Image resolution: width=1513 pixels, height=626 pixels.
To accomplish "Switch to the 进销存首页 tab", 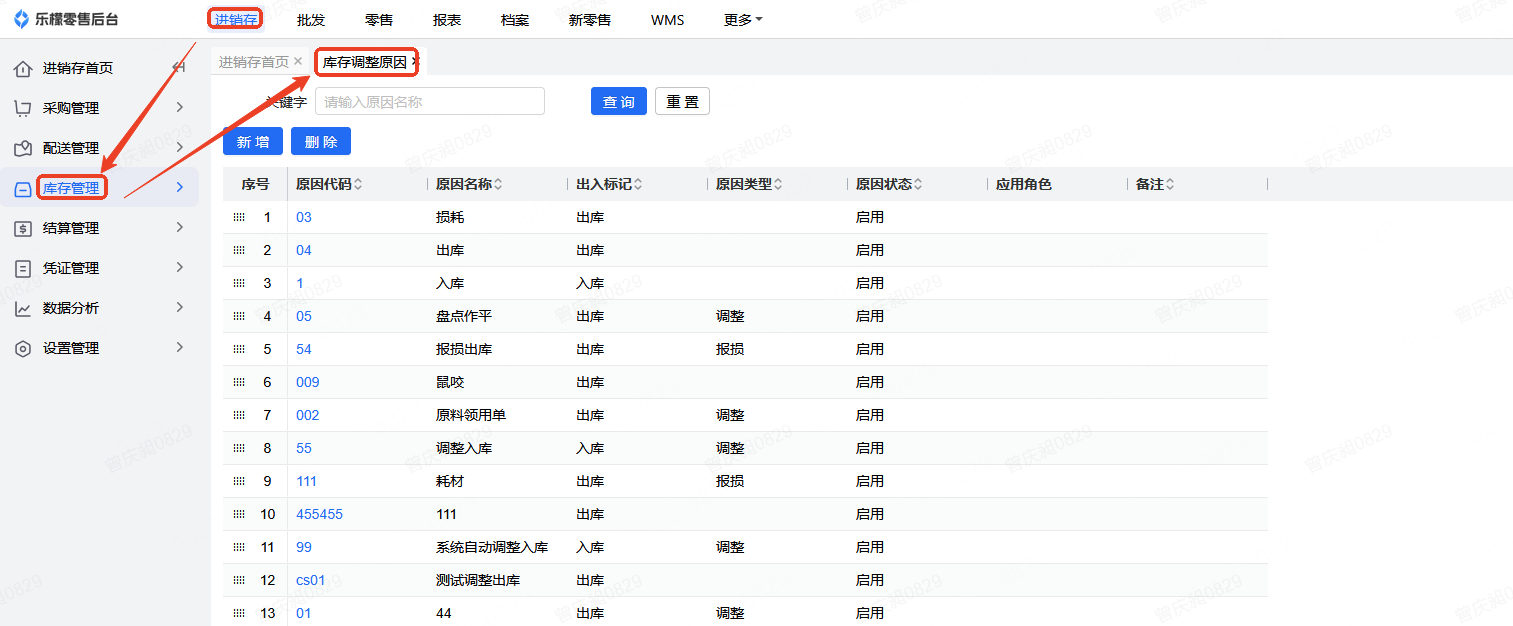I will 254,62.
